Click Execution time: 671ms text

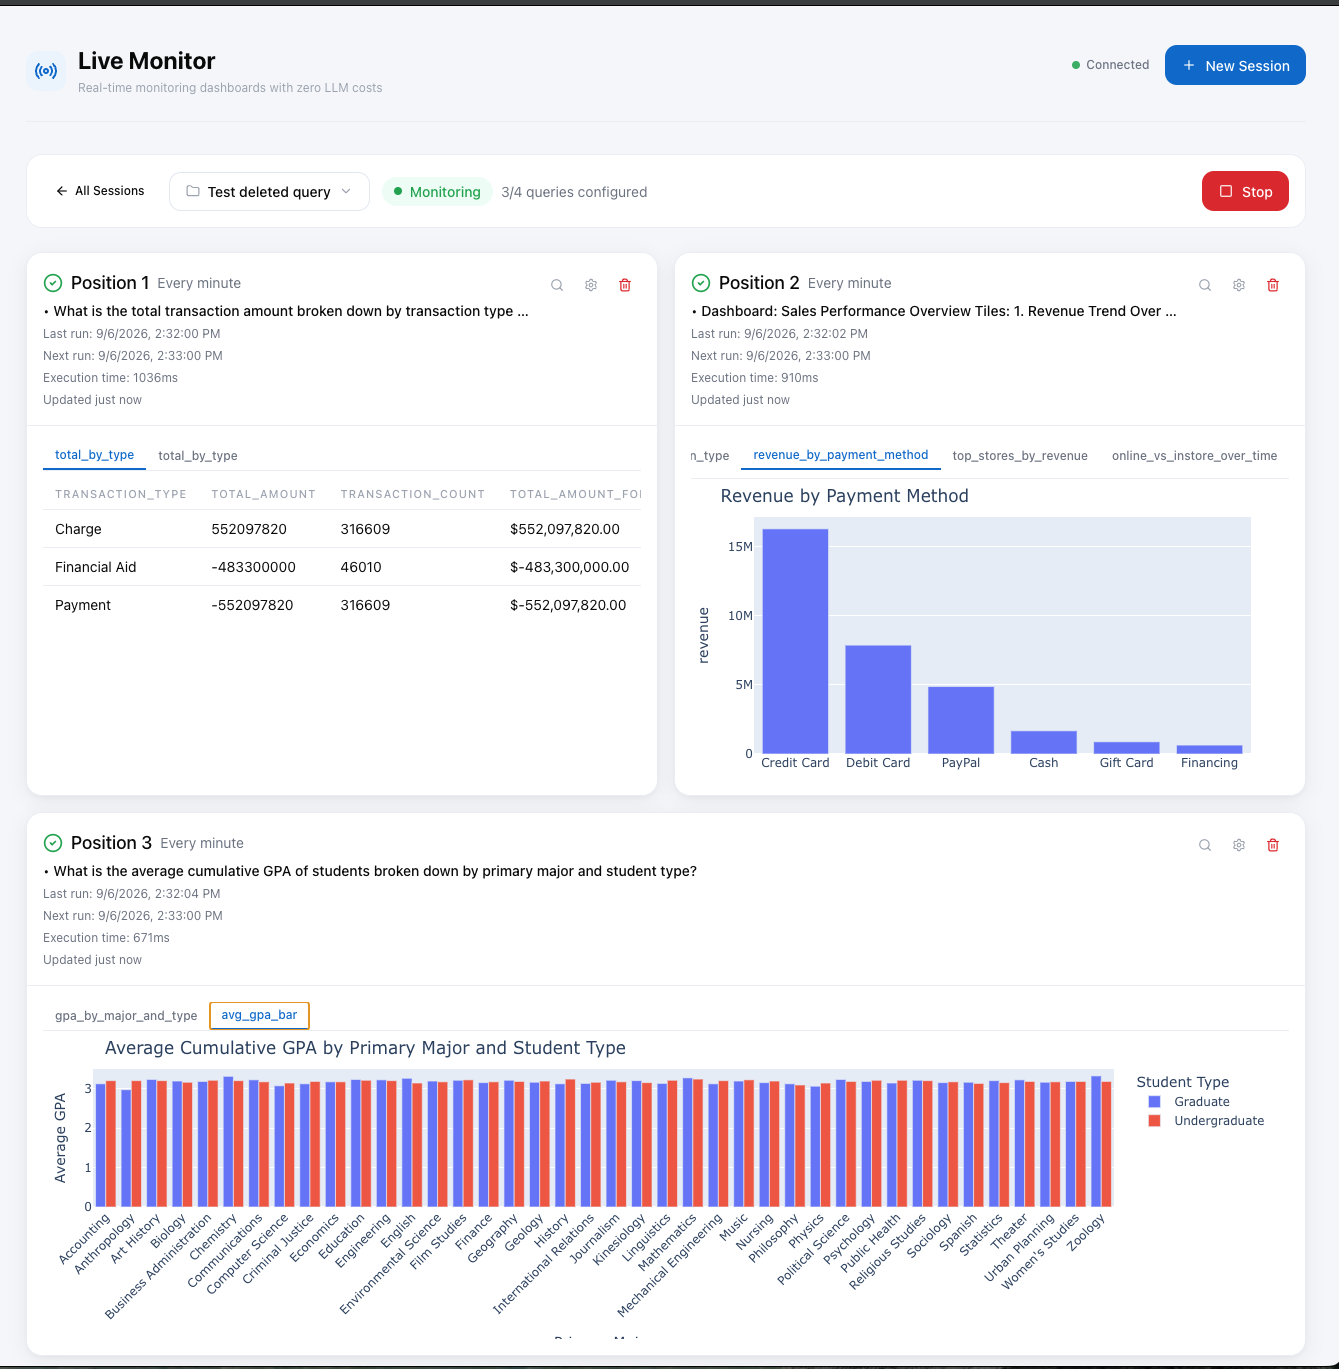pyautogui.click(x=106, y=938)
